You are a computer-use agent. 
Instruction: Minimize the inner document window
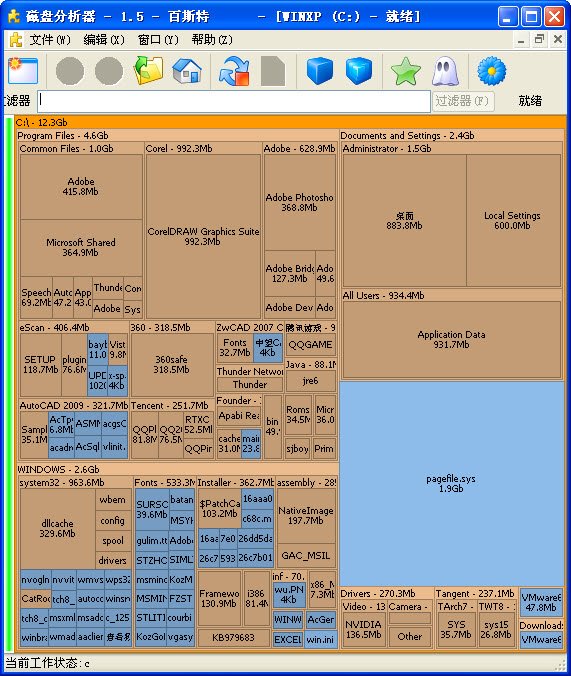pyautogui.click(x=521, y=40)
